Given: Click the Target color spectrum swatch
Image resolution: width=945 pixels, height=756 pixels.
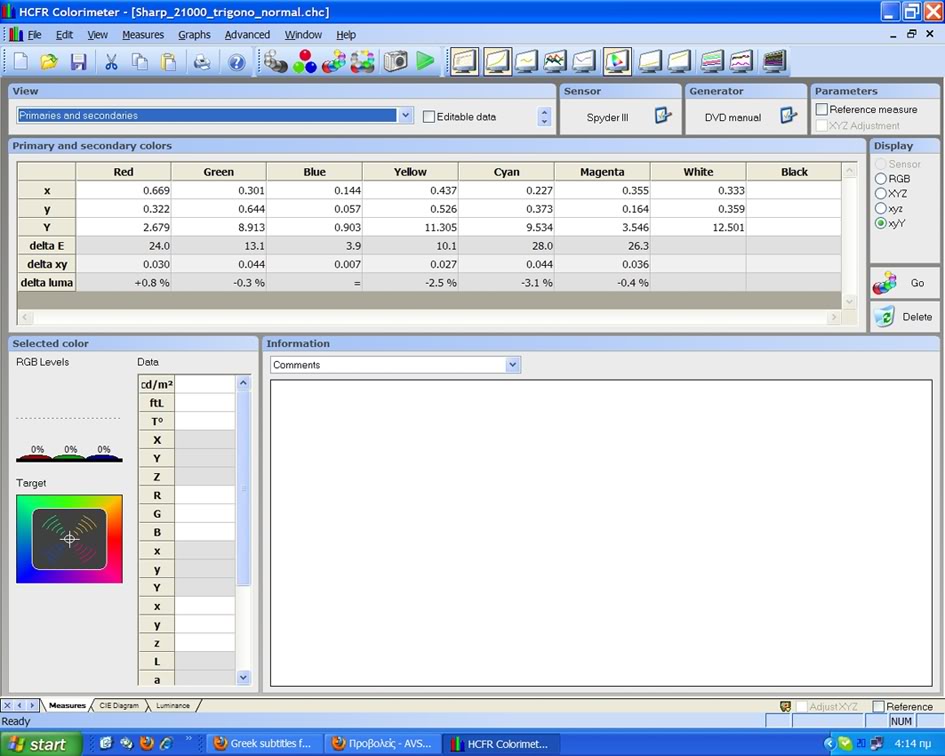Looking at the screenshot, I should tap(69, 539).
